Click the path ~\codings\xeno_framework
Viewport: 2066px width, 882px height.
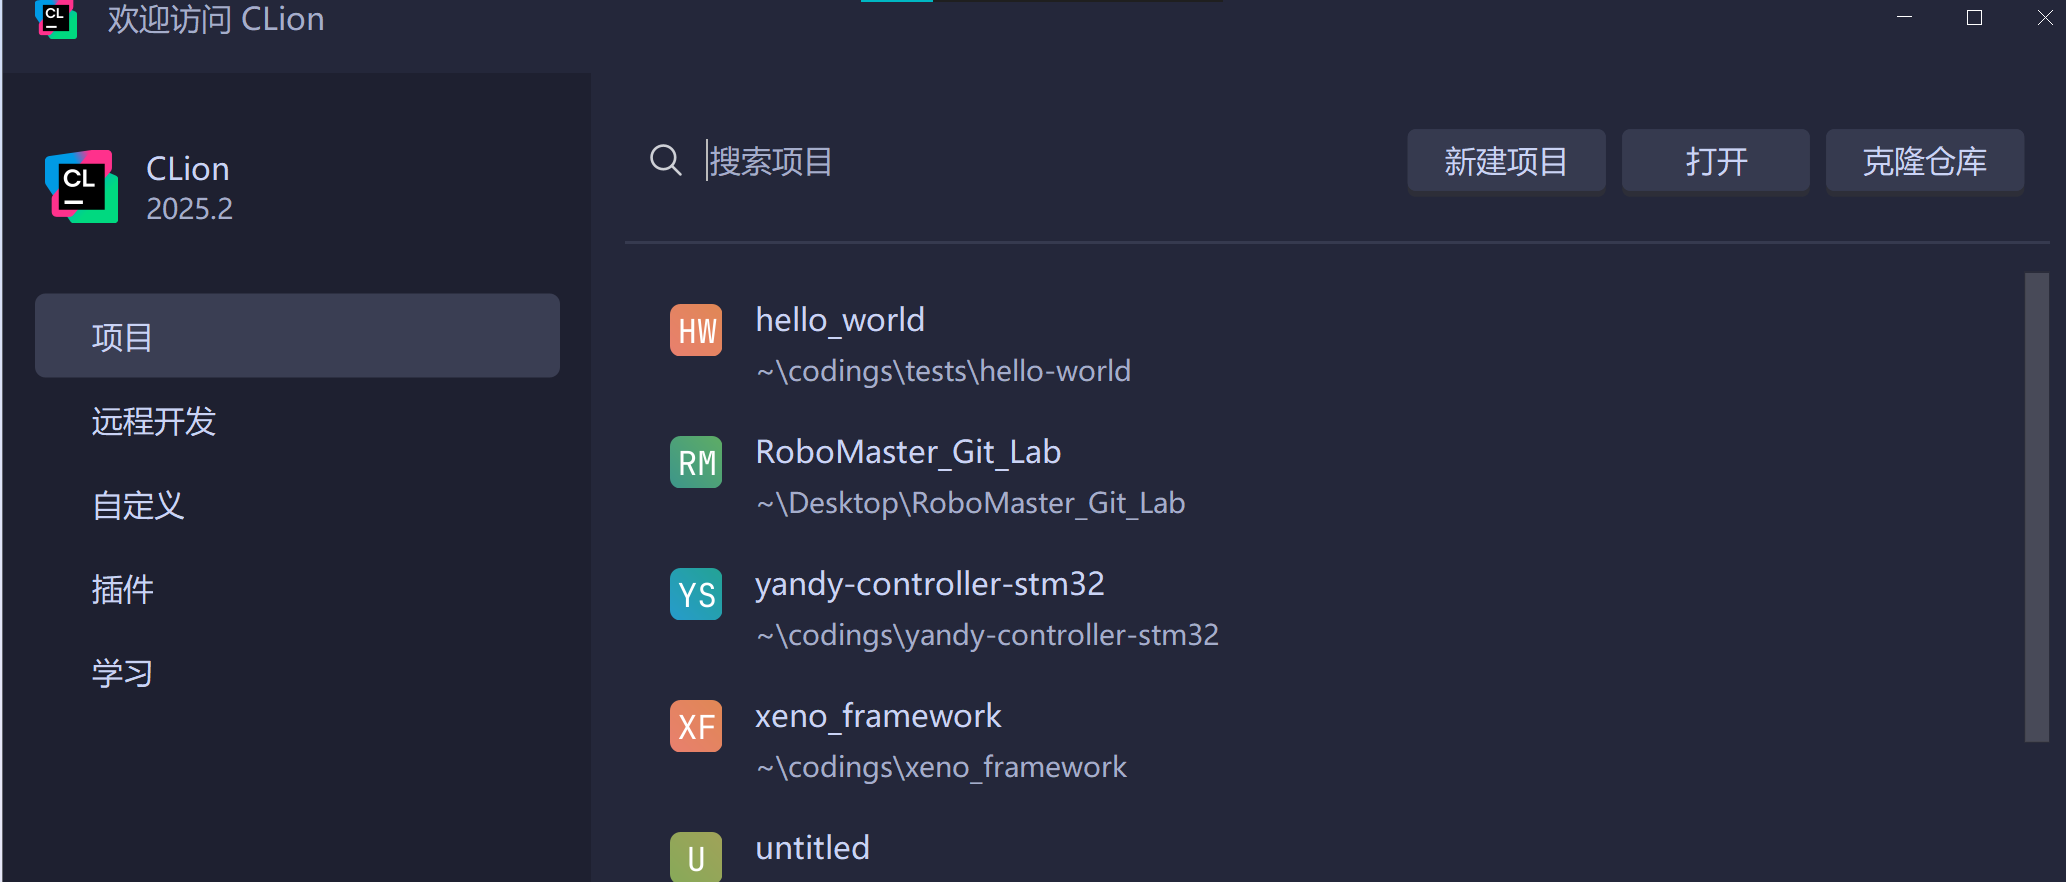(x=942, y=767)
